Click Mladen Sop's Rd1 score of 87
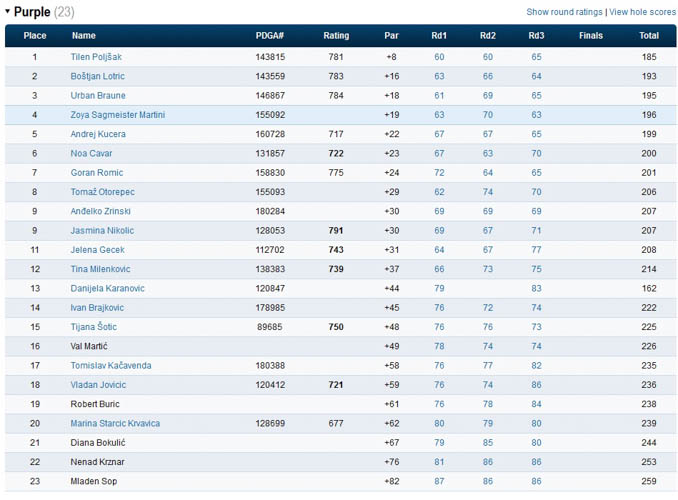678x500 pixels. (x=439, y=481)
